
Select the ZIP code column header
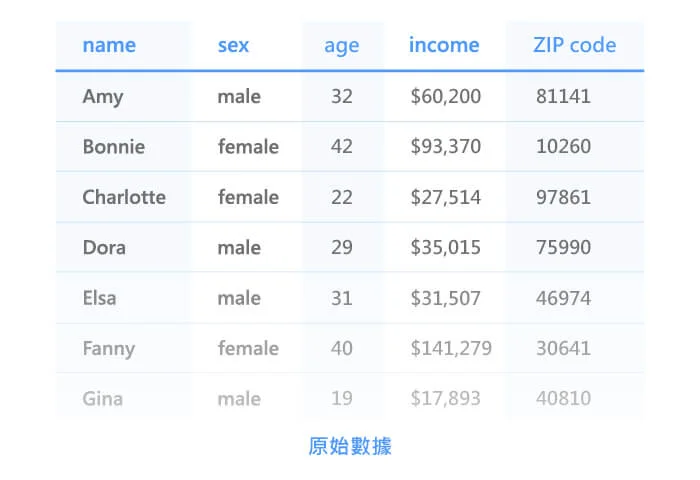coord(575,45)
